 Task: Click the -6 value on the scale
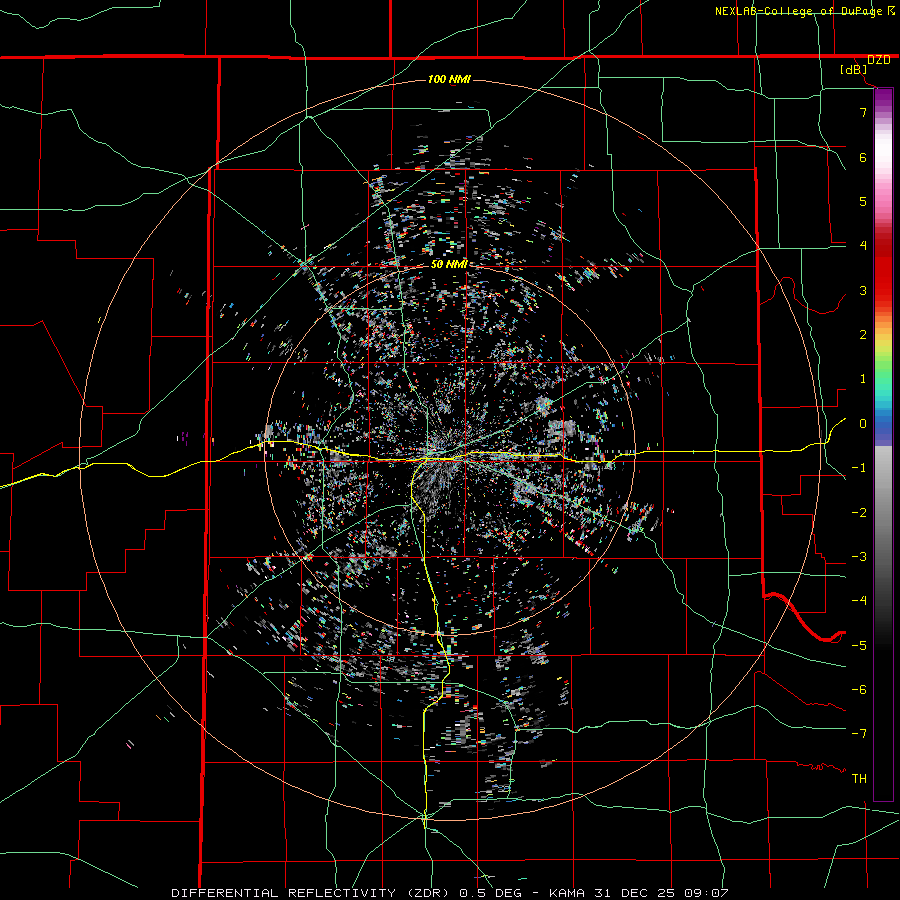click(x=859, y=690)
